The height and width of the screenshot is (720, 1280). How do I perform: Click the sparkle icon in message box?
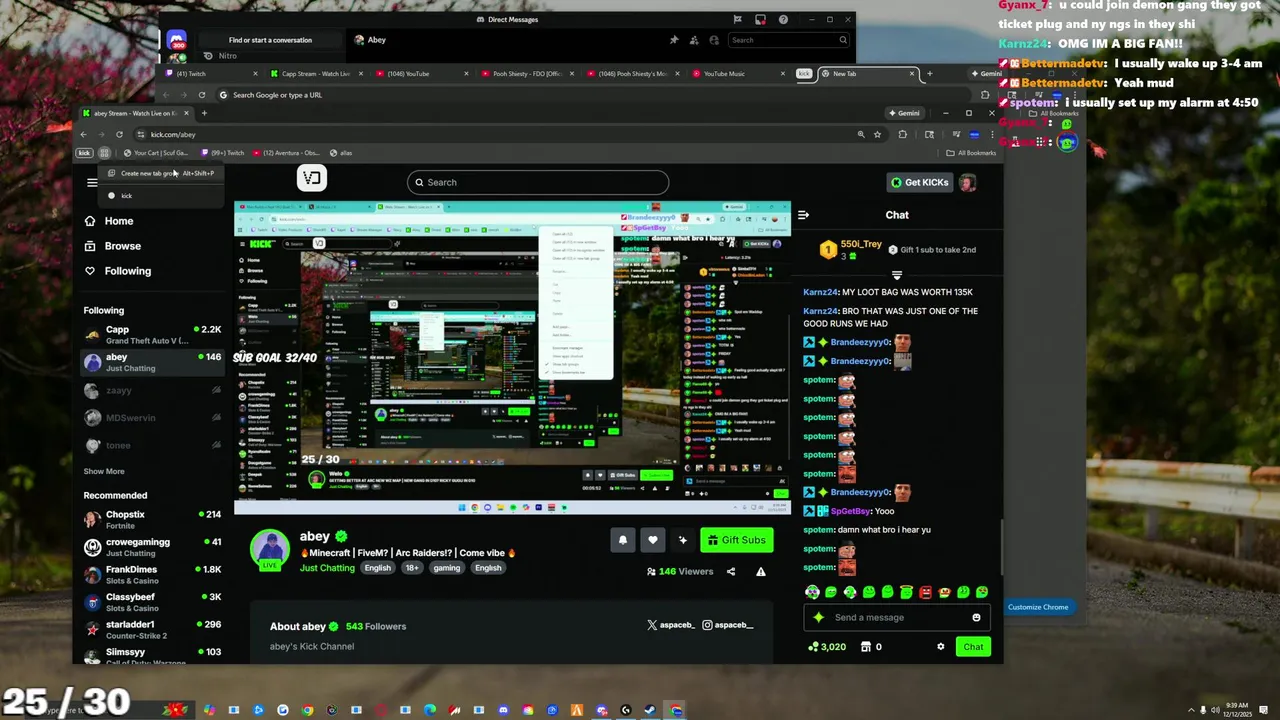coord(819,617)
